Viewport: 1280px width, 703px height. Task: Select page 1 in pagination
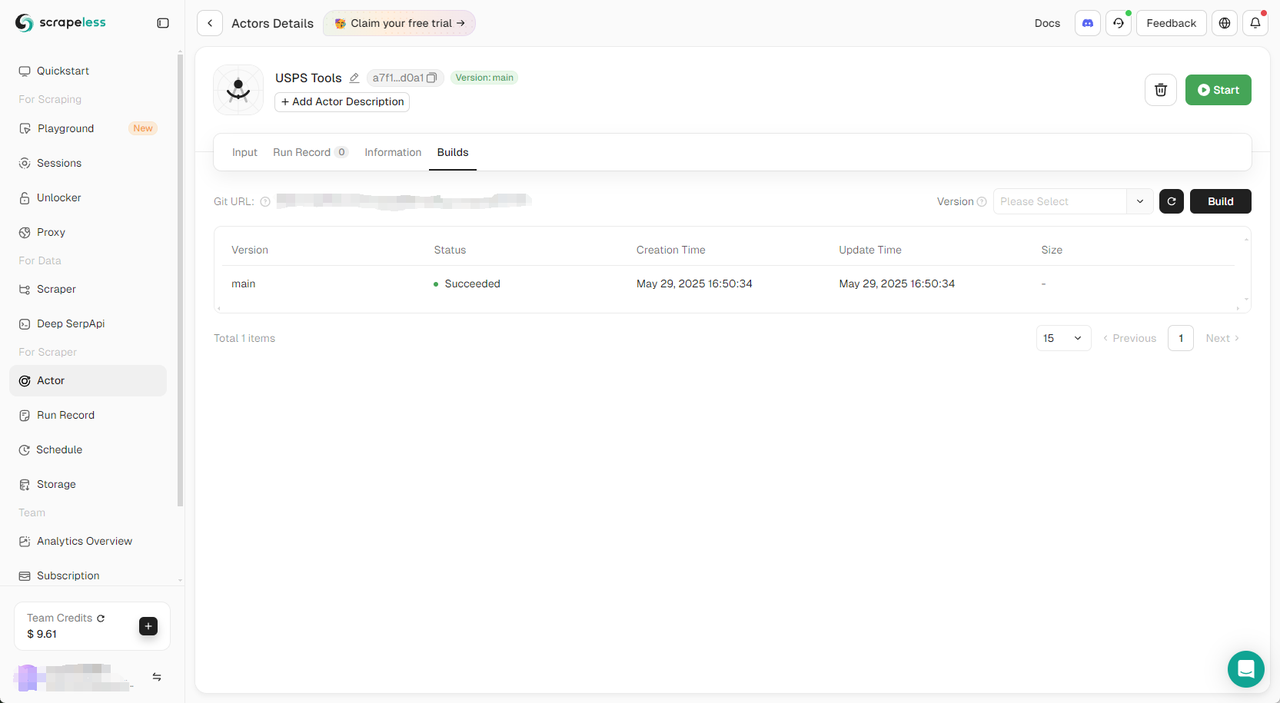(1181, 338)
